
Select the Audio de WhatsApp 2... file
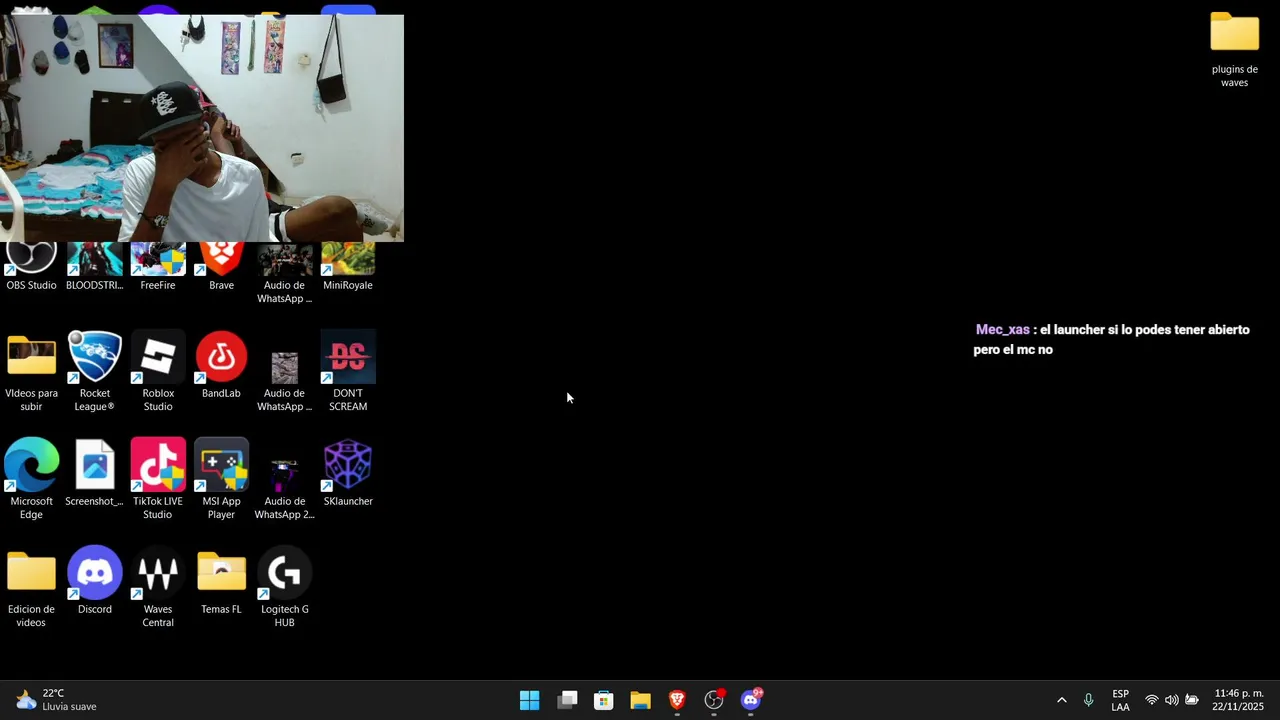pos(284,488)
